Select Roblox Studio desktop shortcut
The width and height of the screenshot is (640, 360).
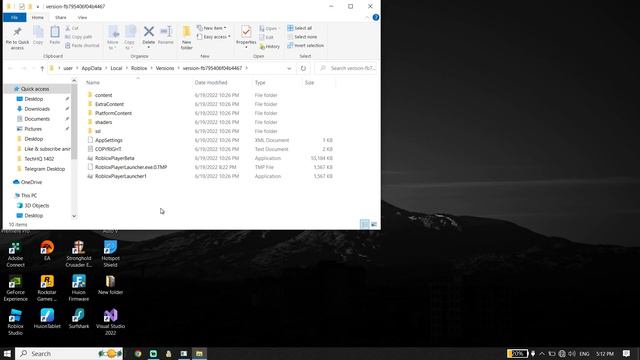[16, 322]
